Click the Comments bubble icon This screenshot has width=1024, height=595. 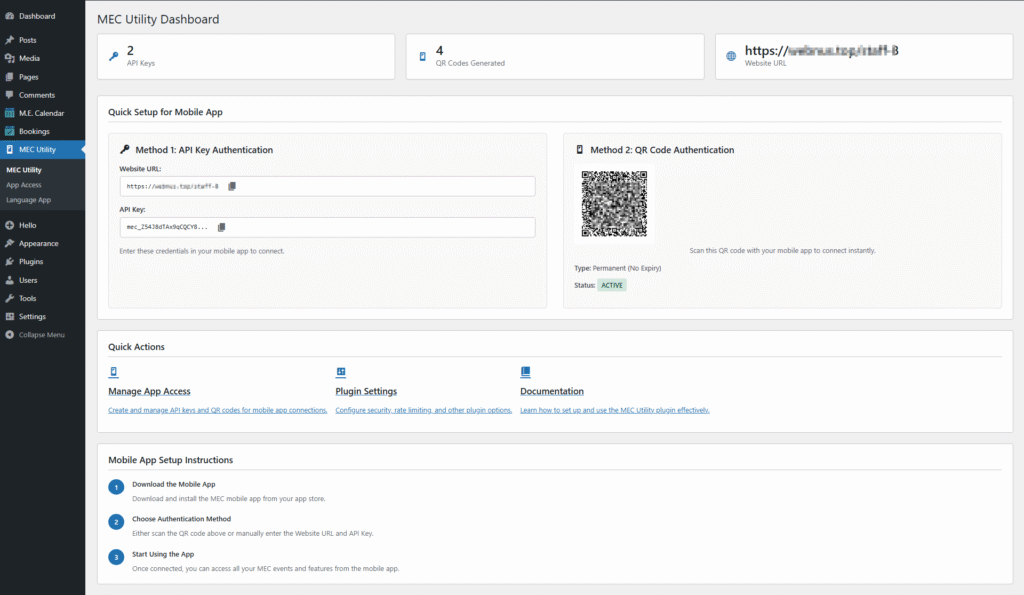(10, 95)
